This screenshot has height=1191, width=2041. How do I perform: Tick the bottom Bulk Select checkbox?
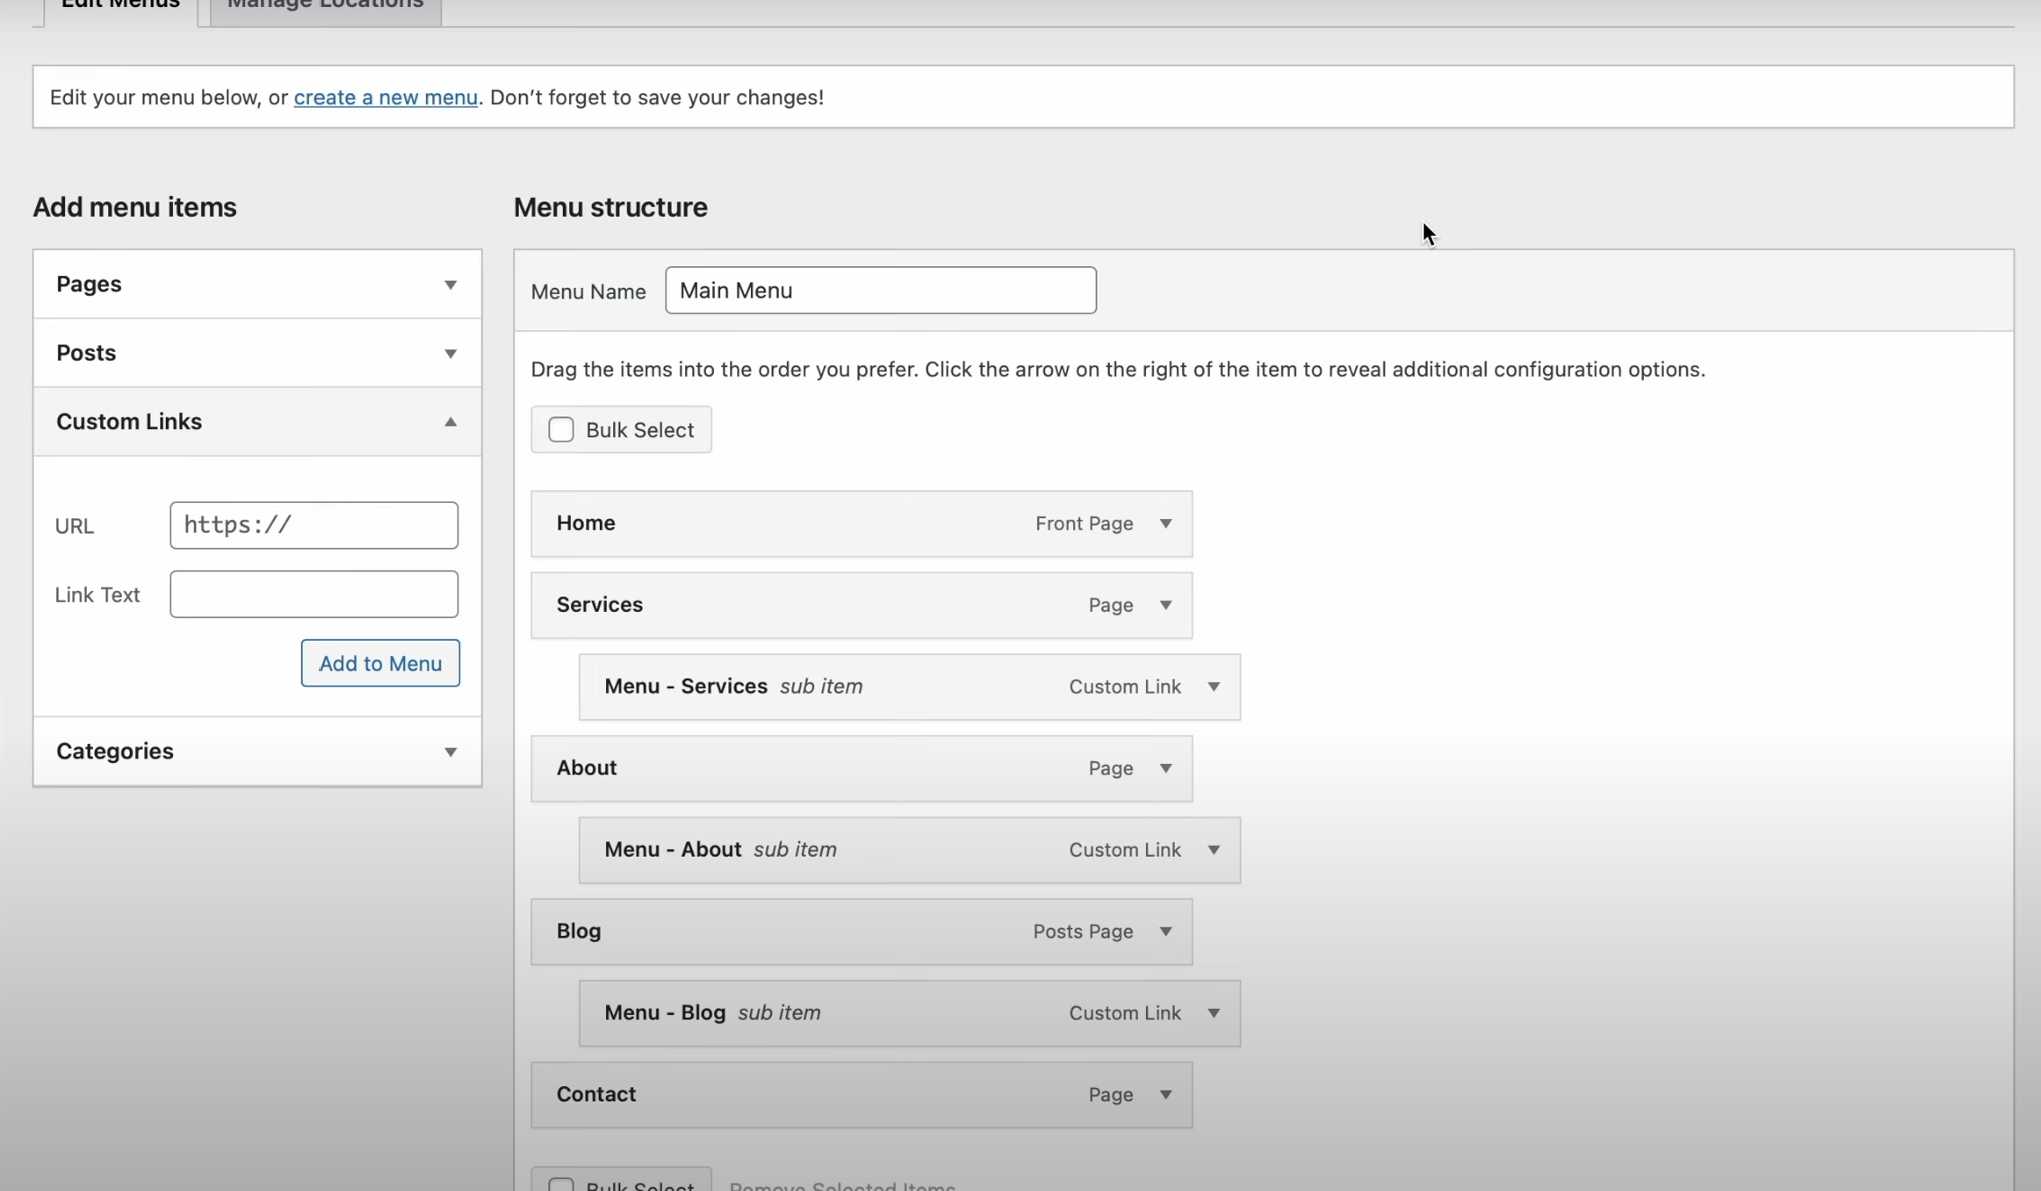[561, 1185]
